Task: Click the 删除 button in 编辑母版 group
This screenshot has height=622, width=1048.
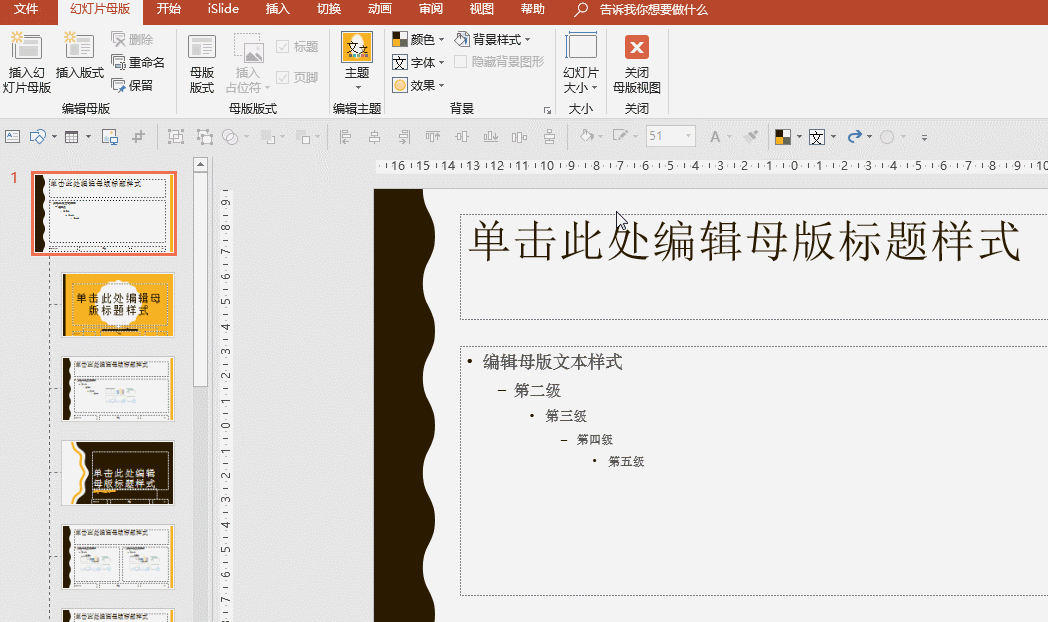Action: click(132, 39)
